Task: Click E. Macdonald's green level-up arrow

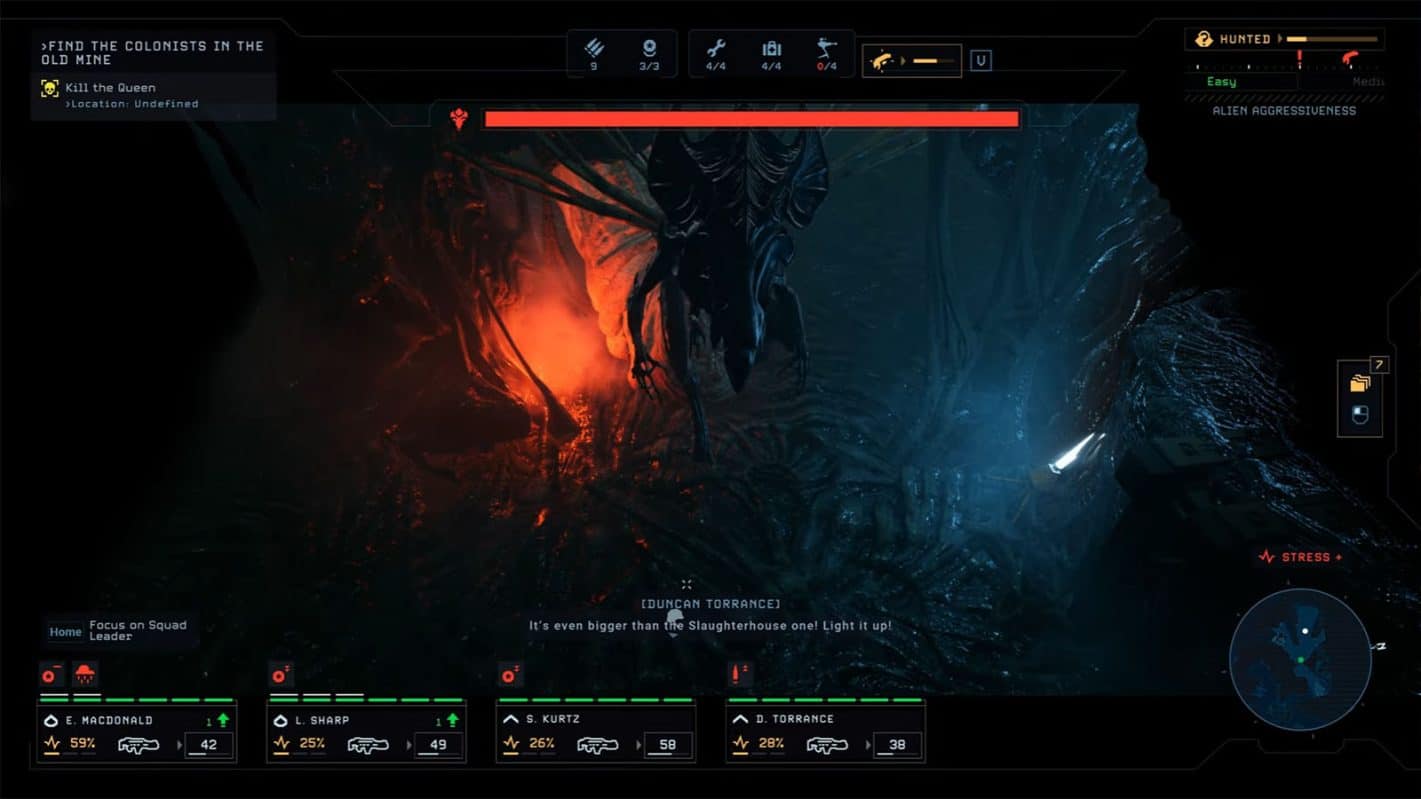Action: point(223,719)
